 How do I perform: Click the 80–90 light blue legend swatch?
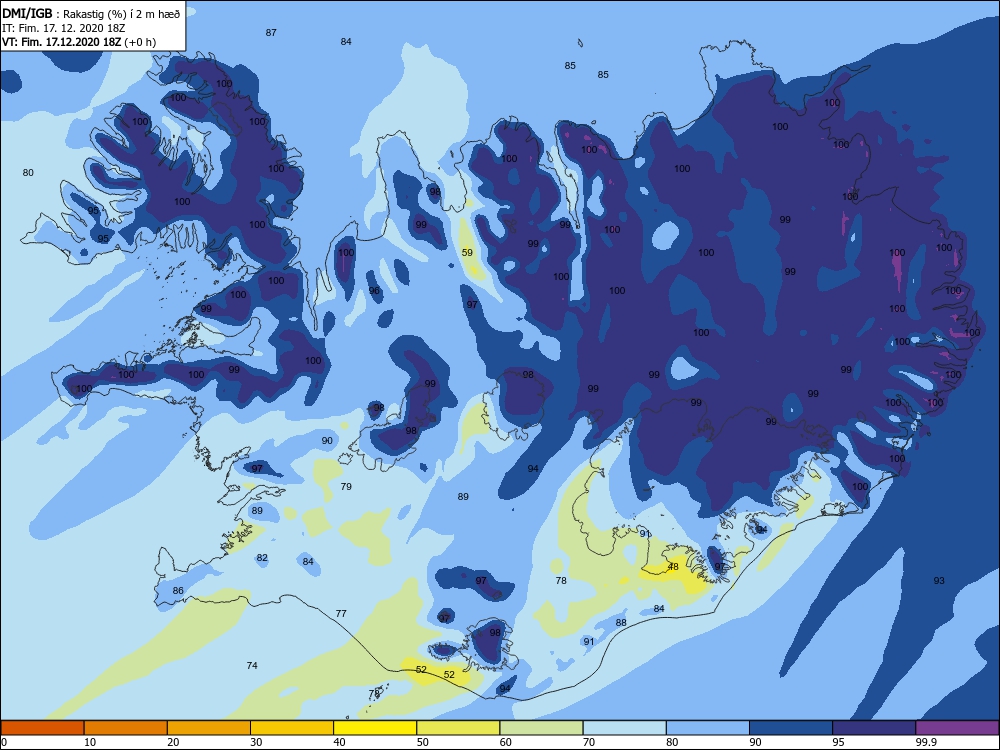point(708,728)
